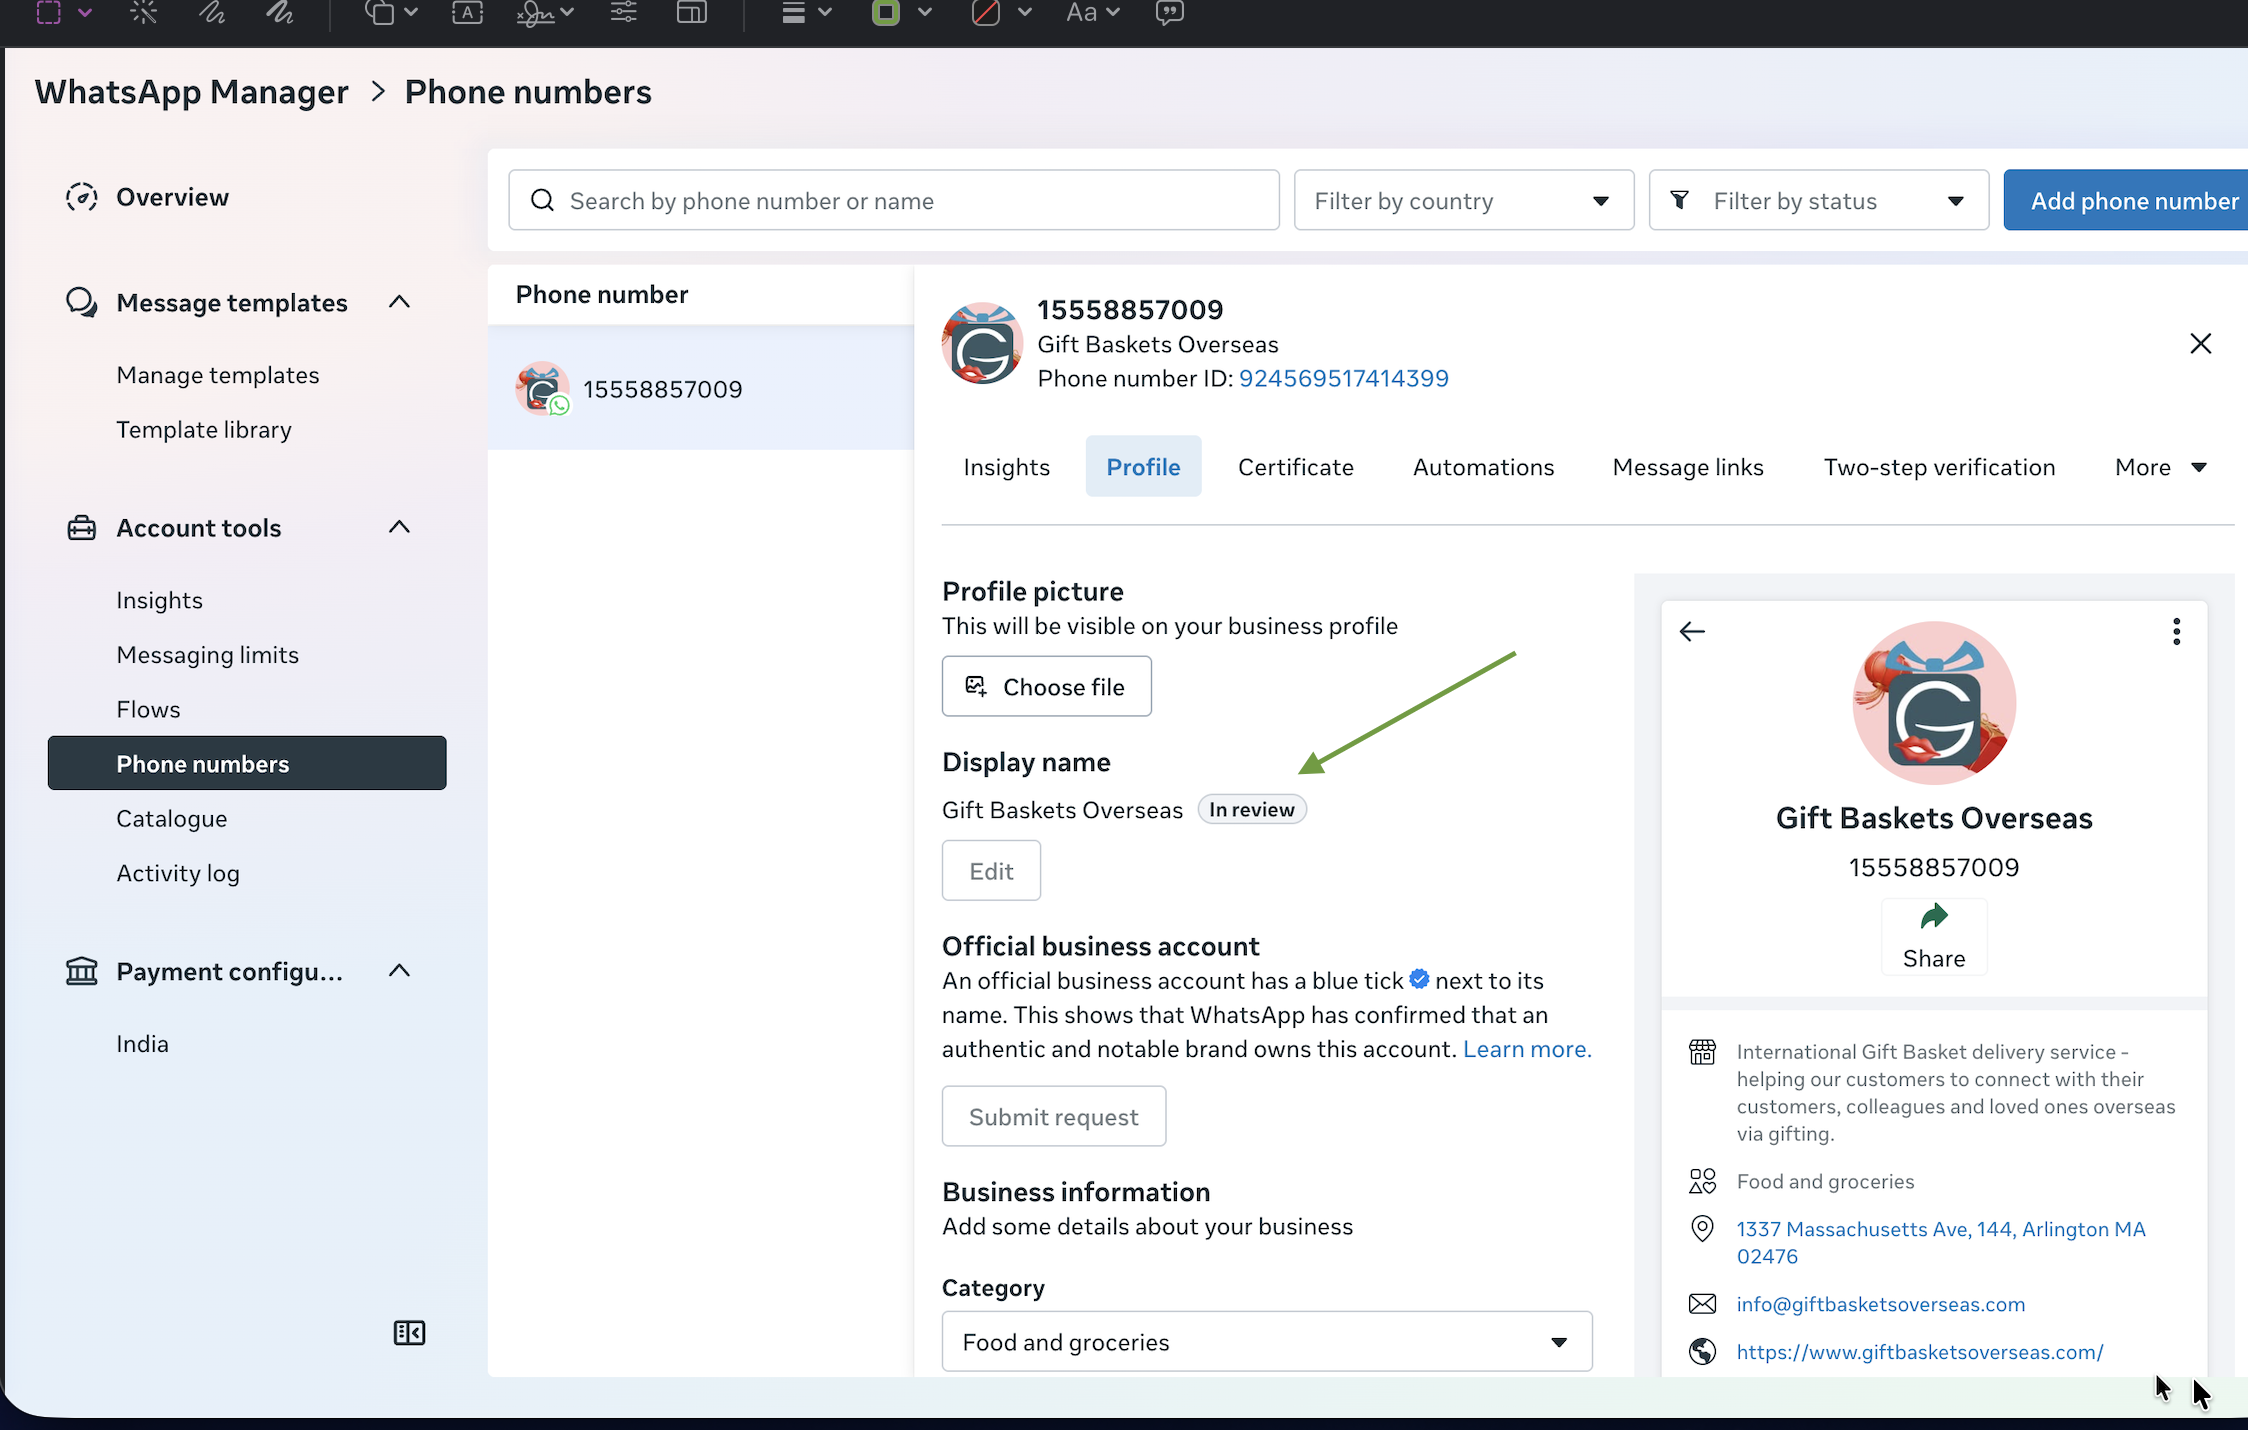Click the Add phone number button

coord(2127,200)
